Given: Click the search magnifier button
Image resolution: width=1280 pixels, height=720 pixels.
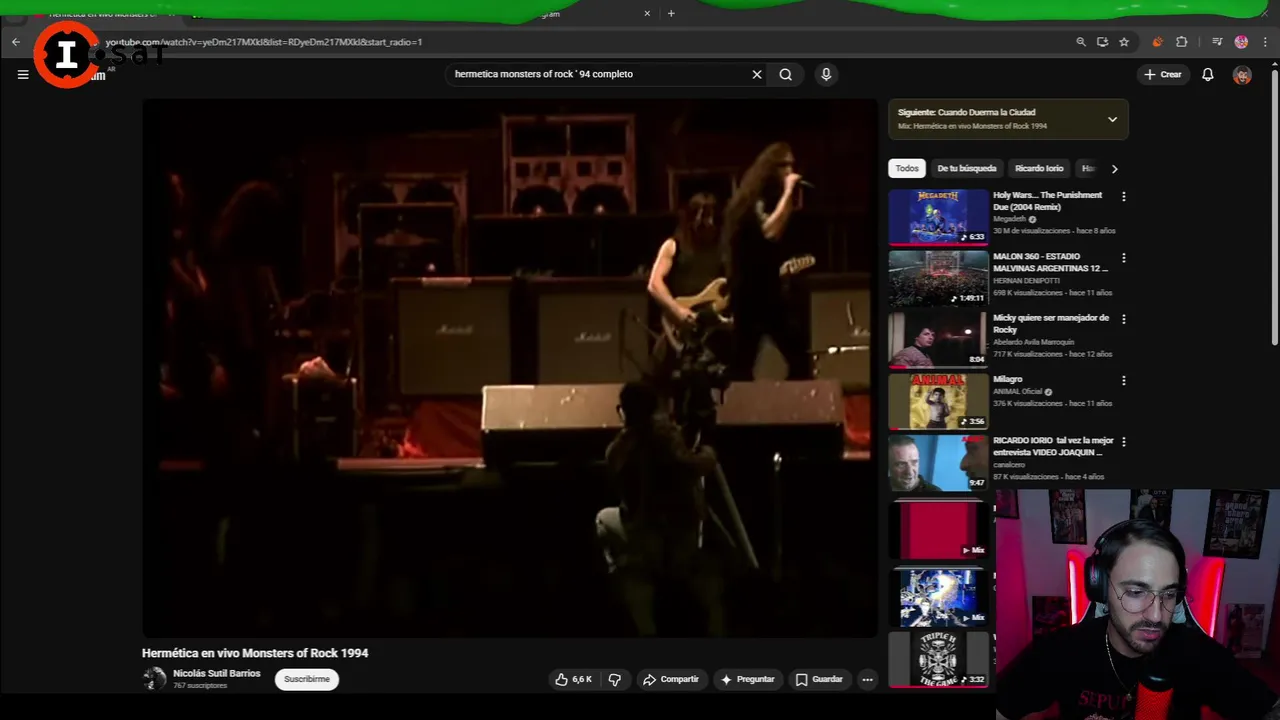Looking at the screenshot, I should [x=786, y=74].
